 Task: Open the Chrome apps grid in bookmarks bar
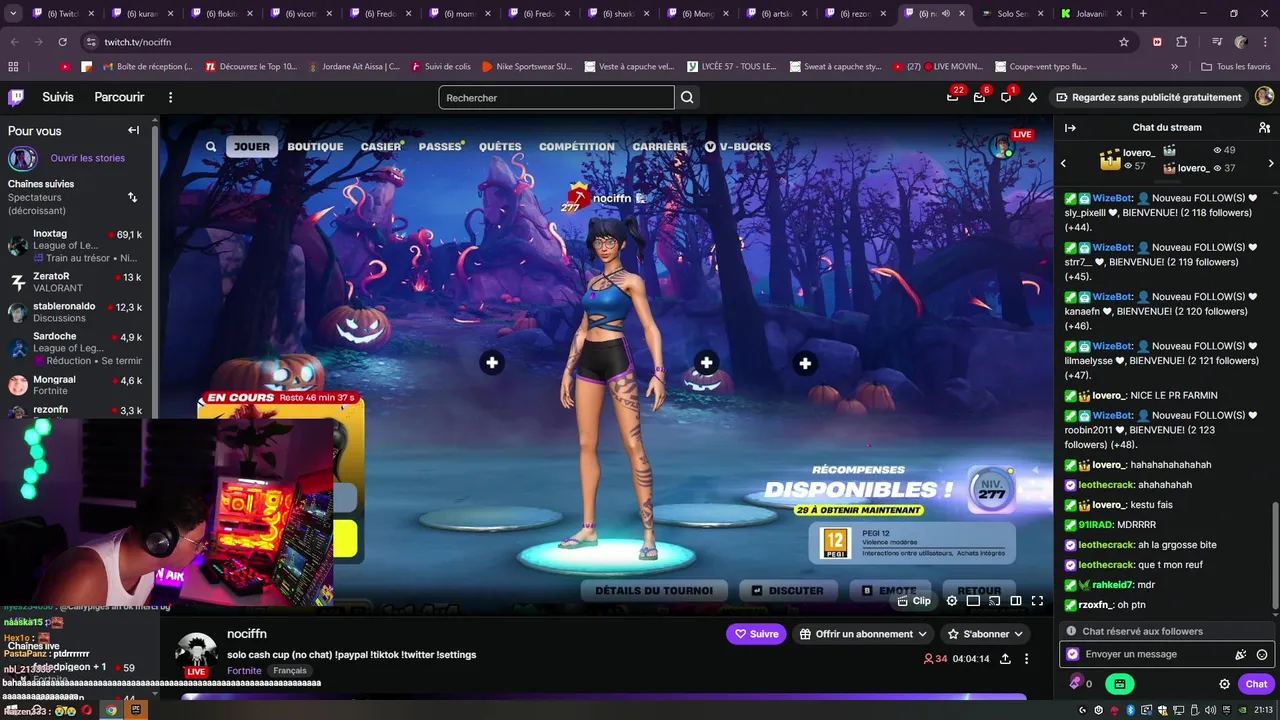13,66
